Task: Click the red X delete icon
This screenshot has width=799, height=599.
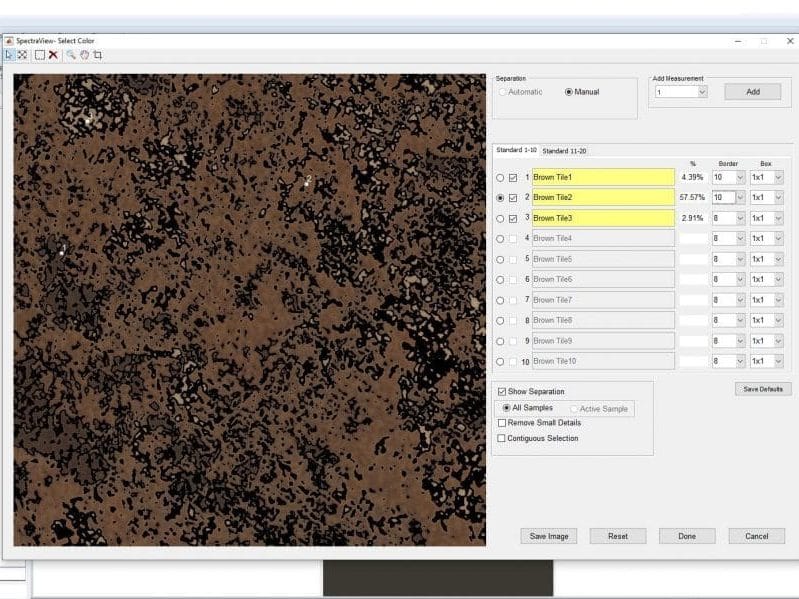Action: click(x=53, y=55)
